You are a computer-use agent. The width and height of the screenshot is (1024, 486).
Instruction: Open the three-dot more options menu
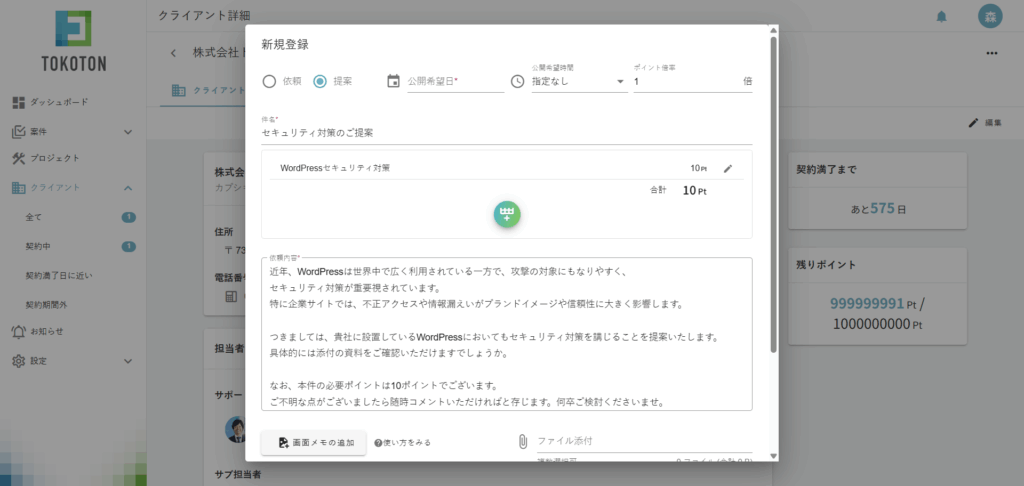click(991, 53)
